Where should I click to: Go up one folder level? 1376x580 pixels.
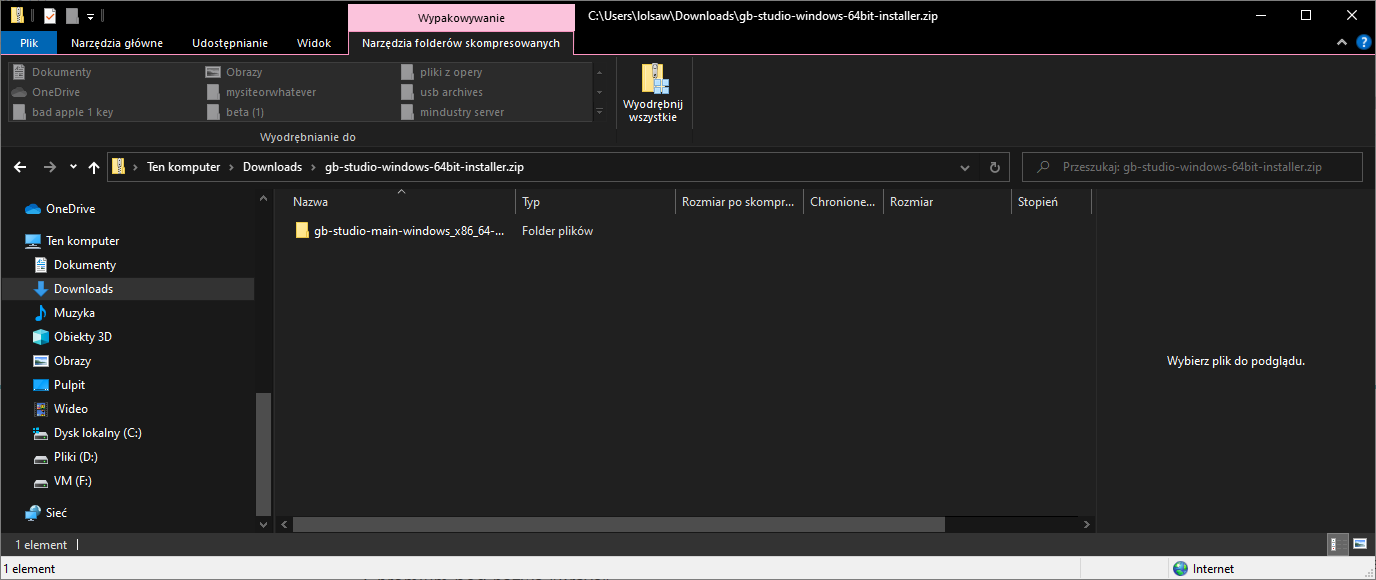tap(94, 167)
